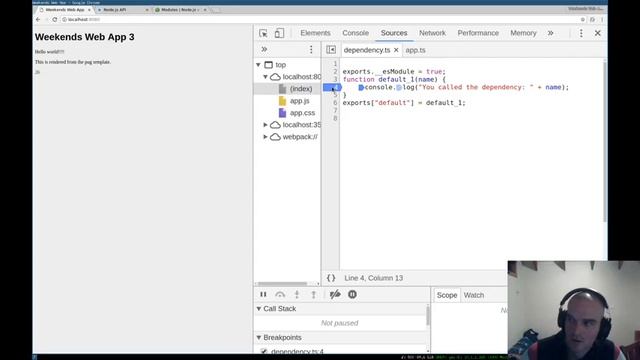Switch to the Modules Node.js browser tab
Image resolution: width=640 pixels, height=360 pixels.
[180, 9]
